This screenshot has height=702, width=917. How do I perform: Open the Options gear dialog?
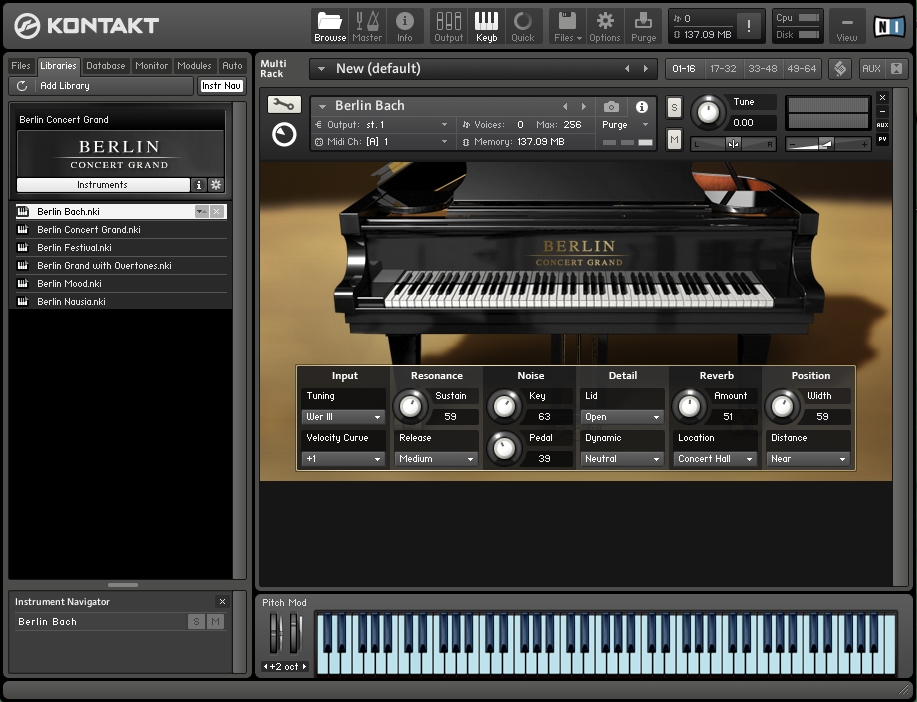pos(605,26)
